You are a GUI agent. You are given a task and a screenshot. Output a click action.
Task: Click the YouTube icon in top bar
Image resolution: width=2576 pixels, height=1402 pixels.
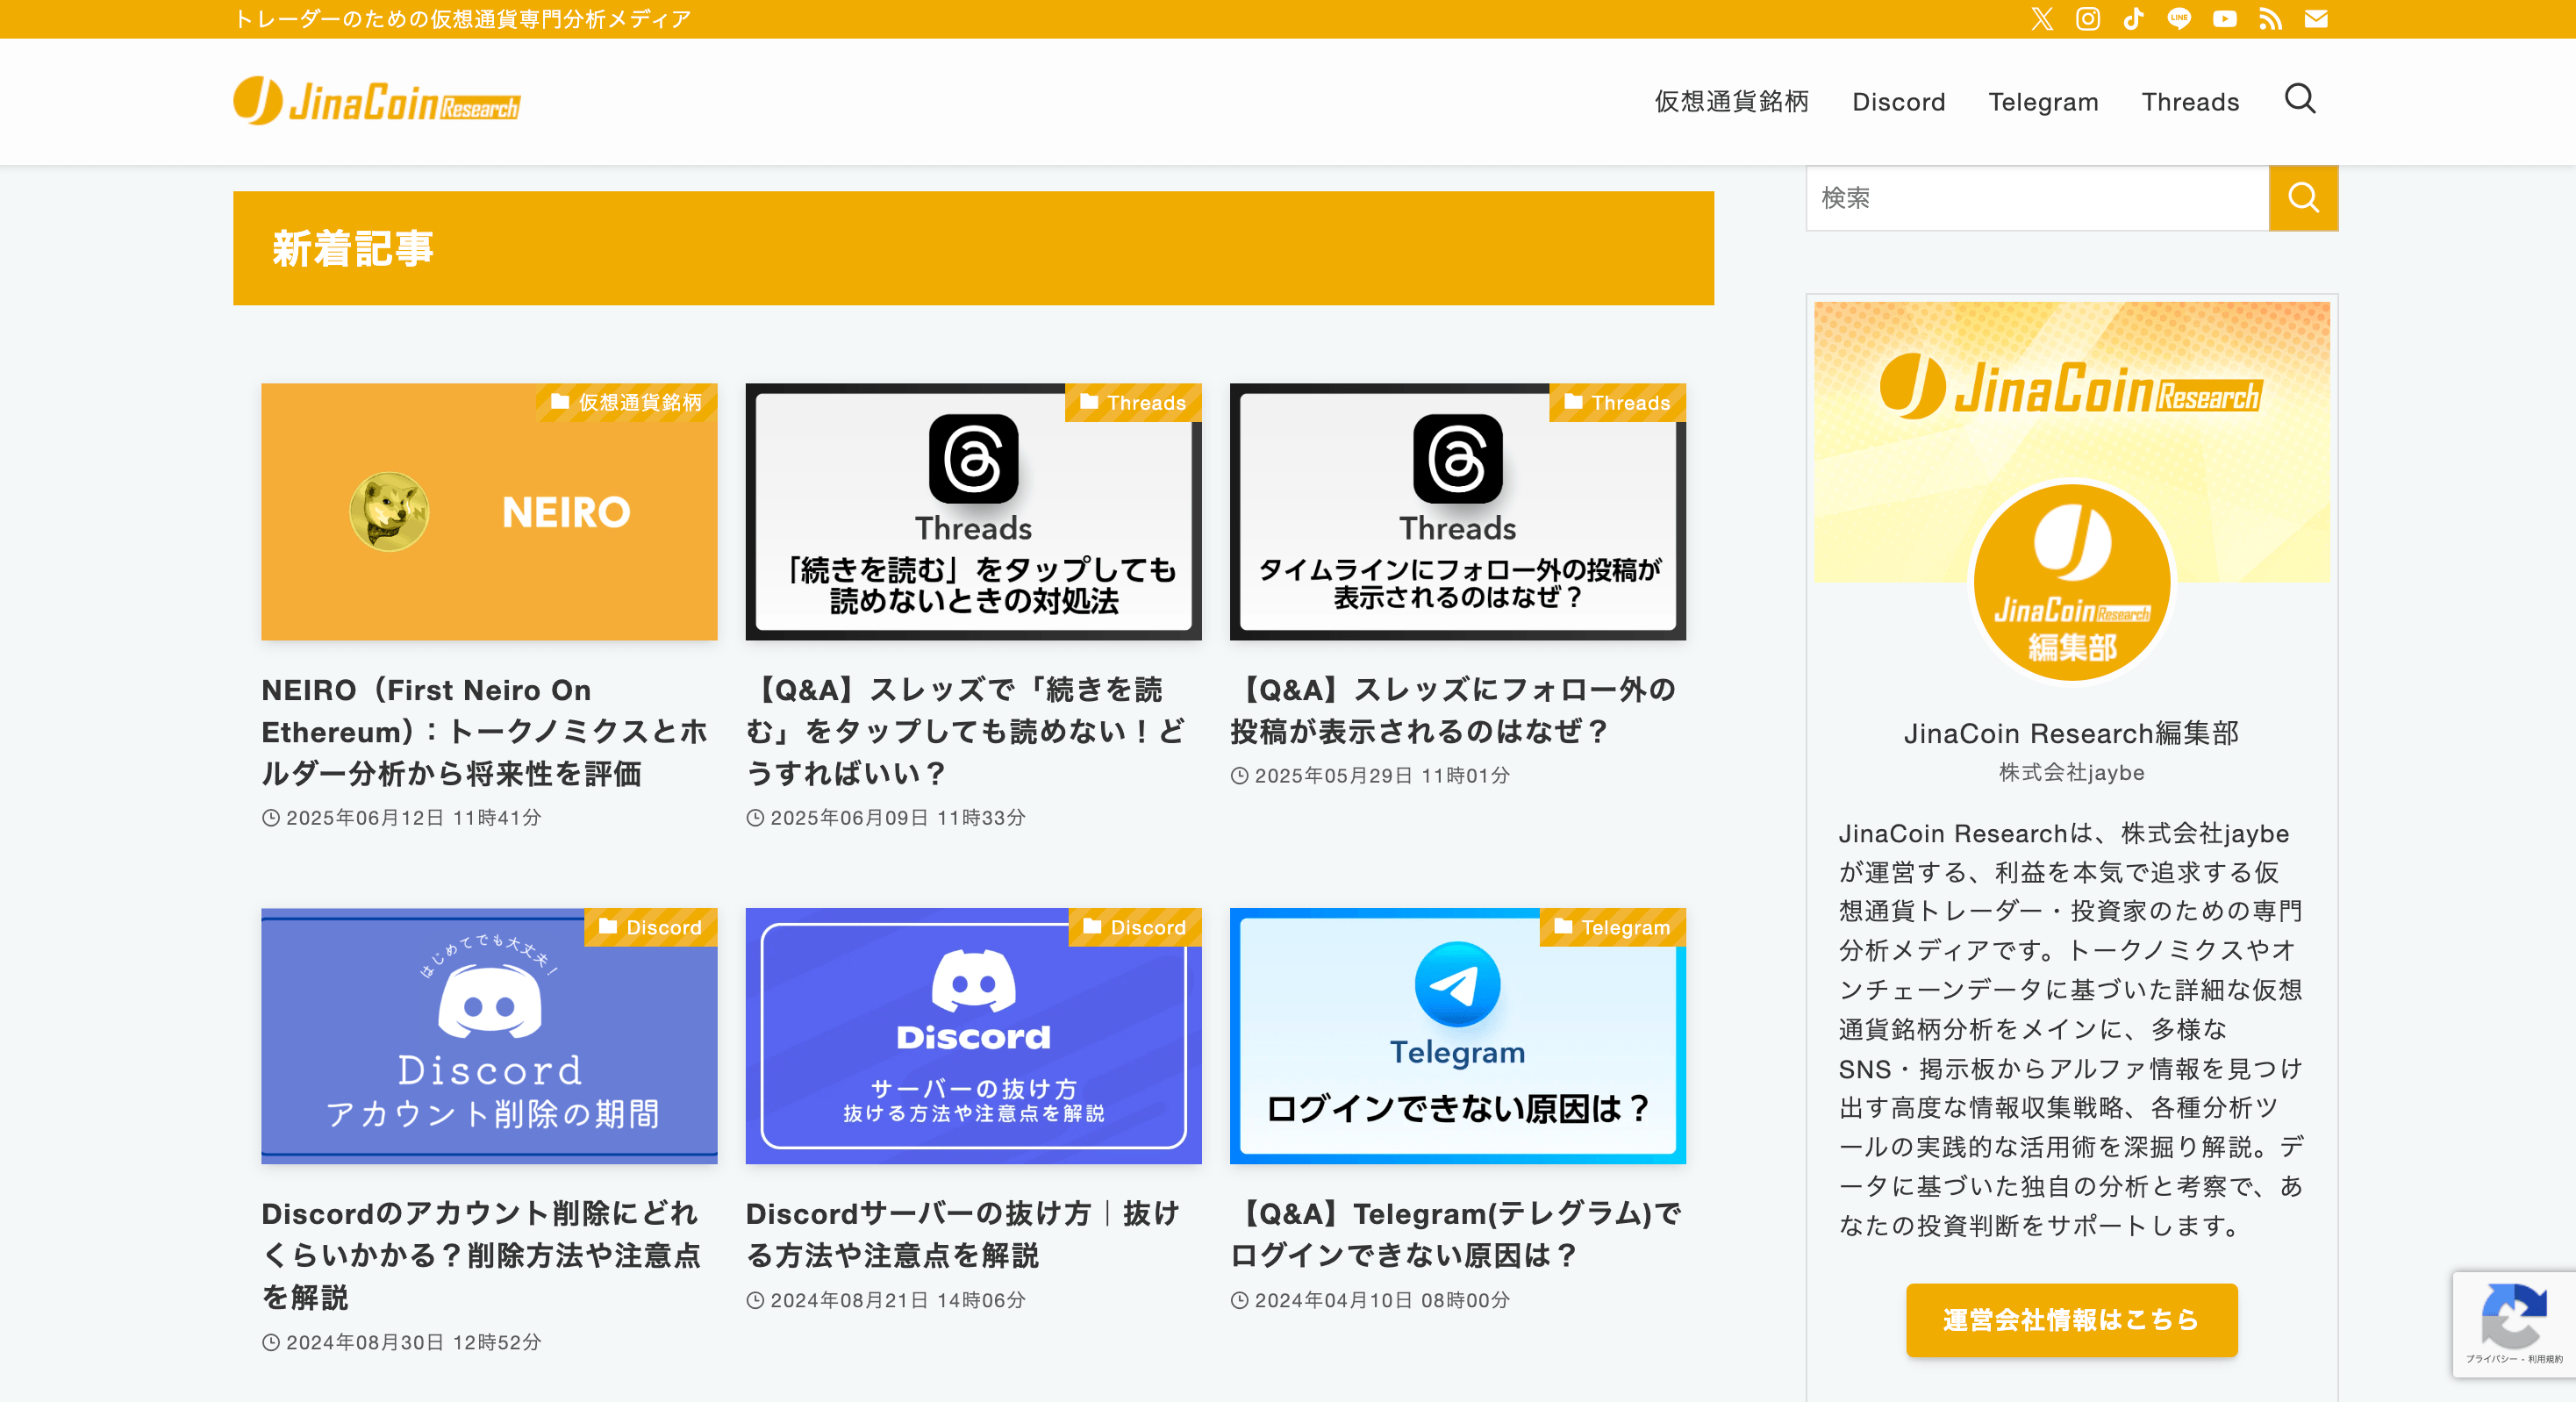pyautogui.click(x=2225, y=19)
